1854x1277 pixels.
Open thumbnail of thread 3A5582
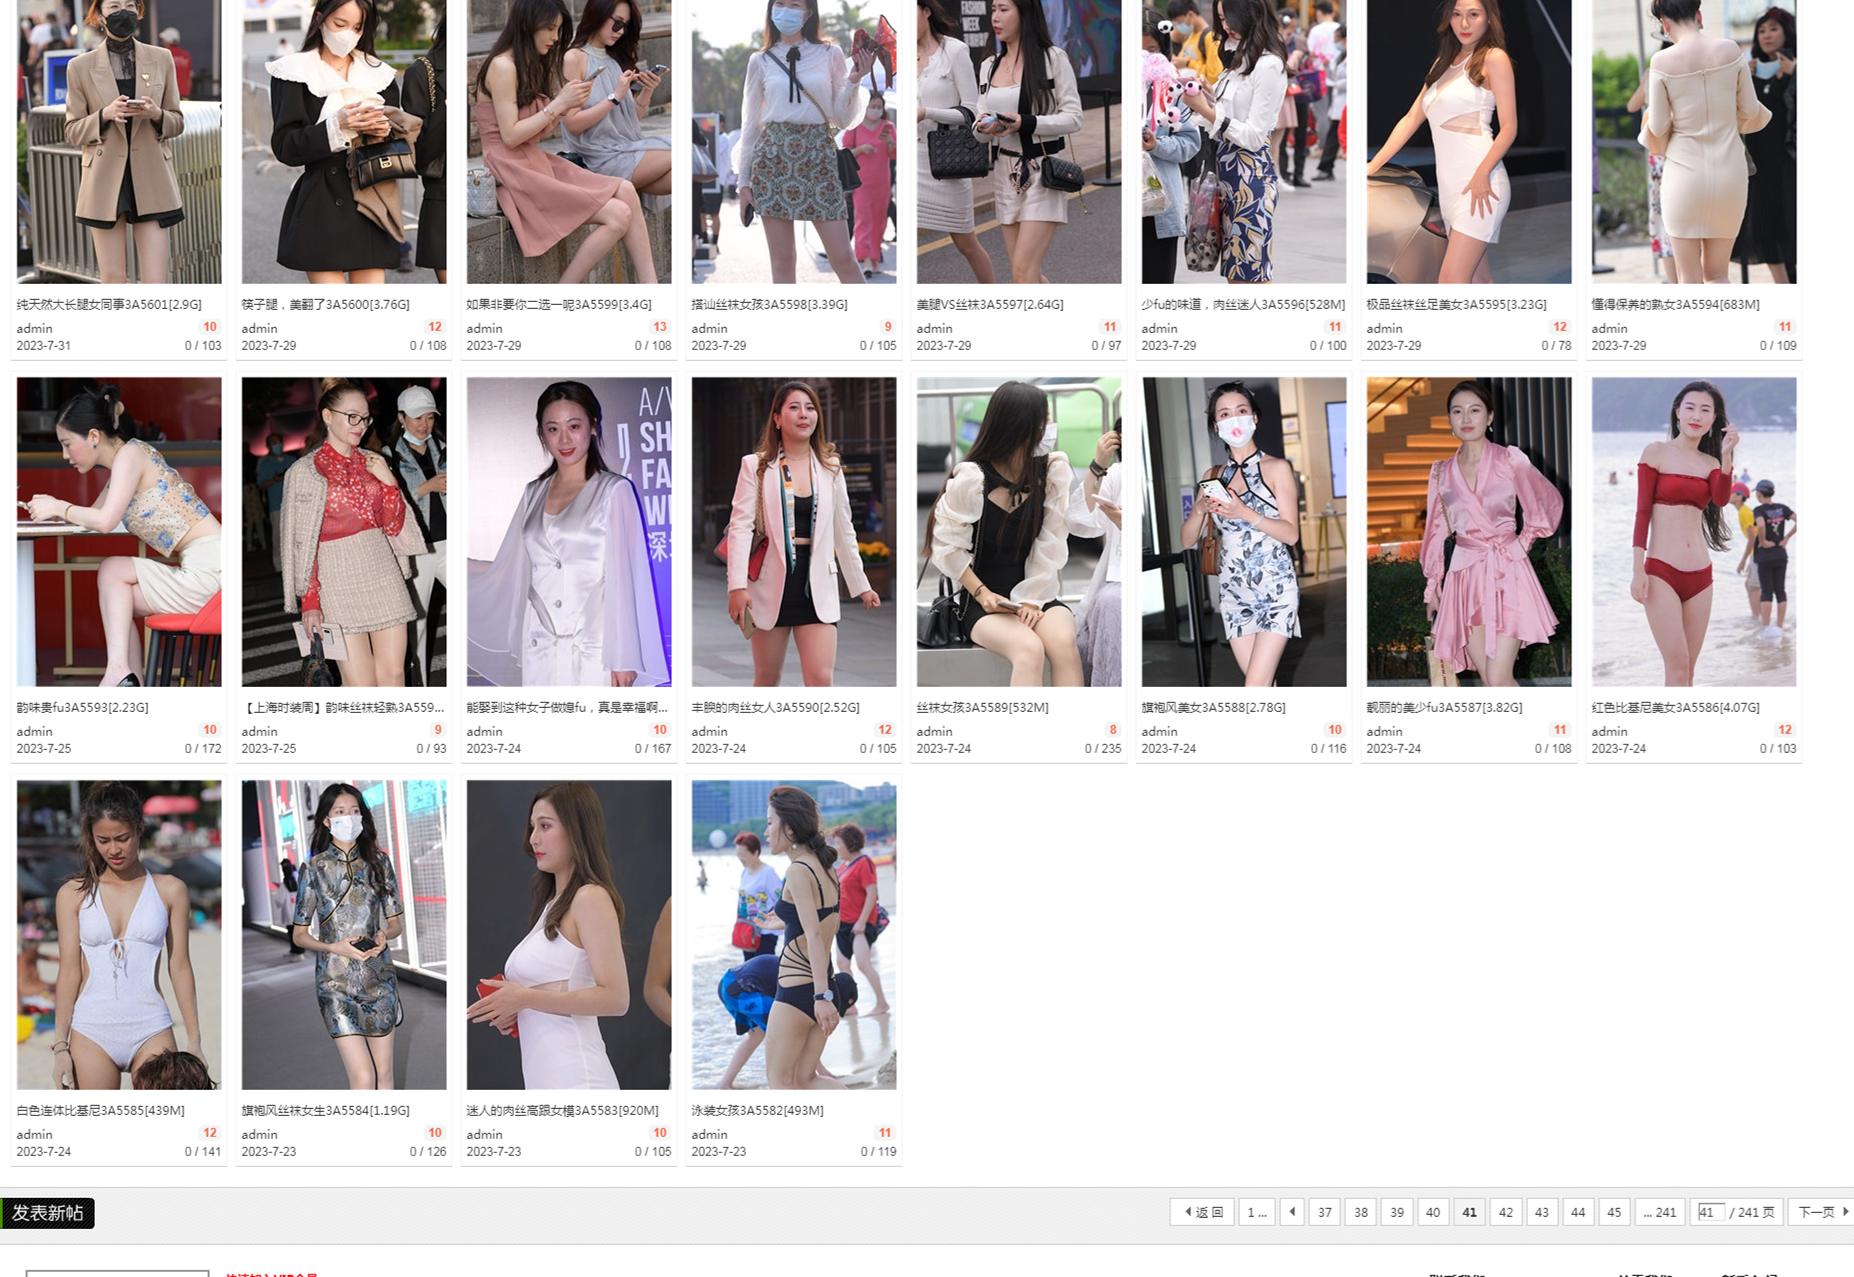point(794,935)
